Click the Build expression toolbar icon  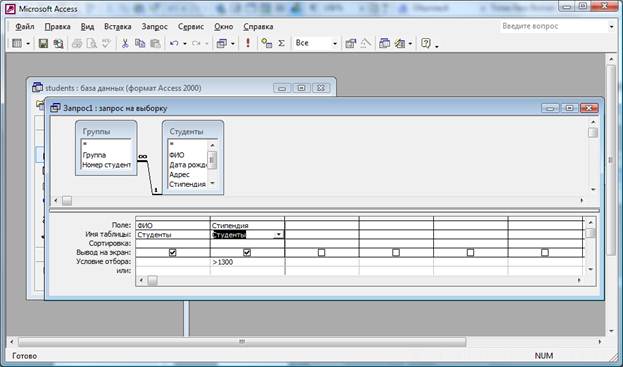pos(365,43)
